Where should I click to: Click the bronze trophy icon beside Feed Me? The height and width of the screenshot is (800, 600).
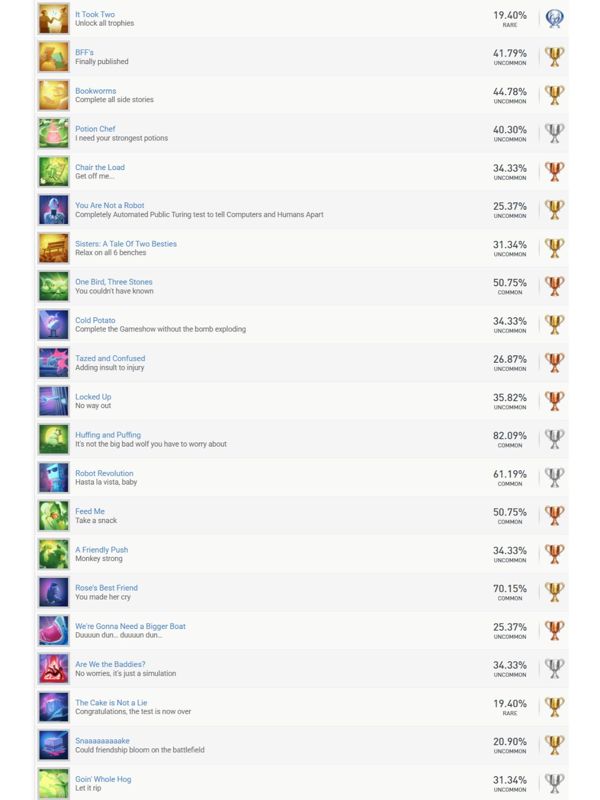point(554,516)
